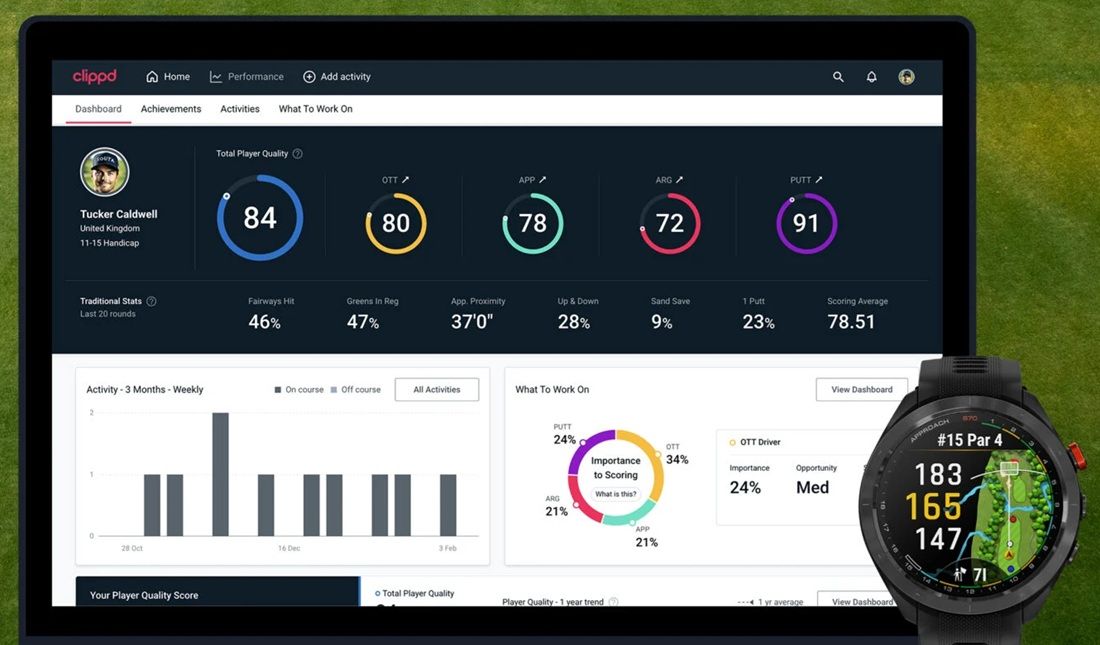Open All Activities dropdown button
Viewport: 1100px width, 645px height.
437,390
